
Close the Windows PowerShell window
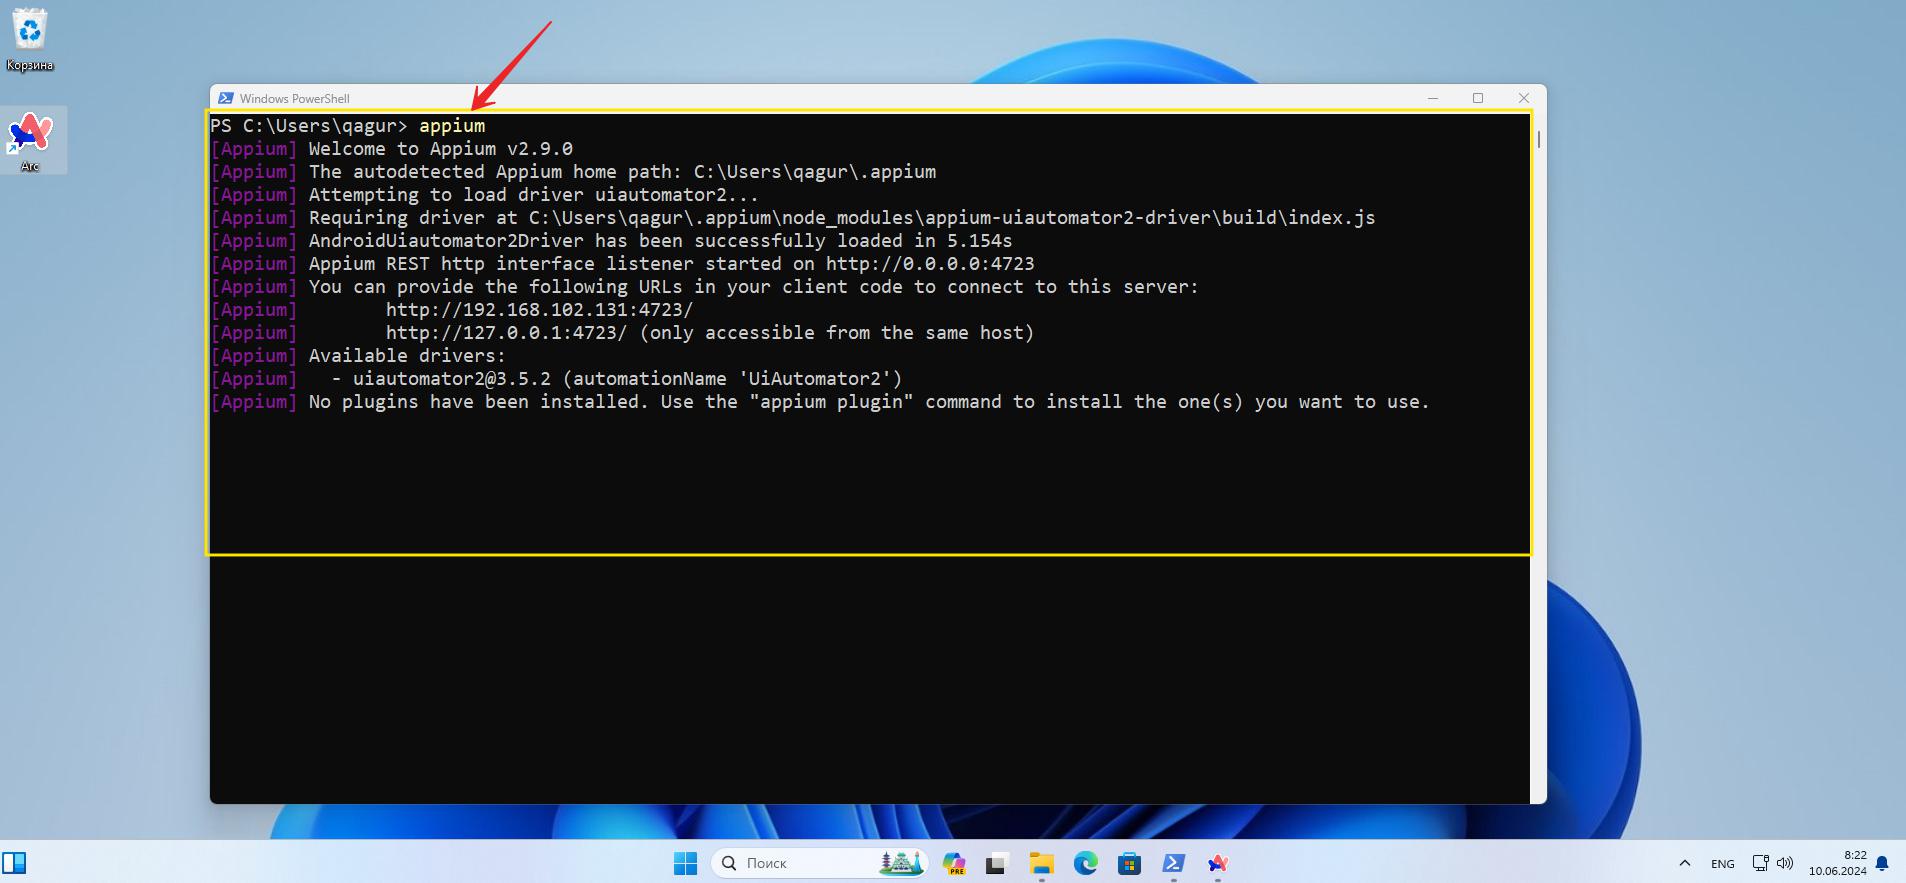pyautogui.click(x=1524, y=98)
